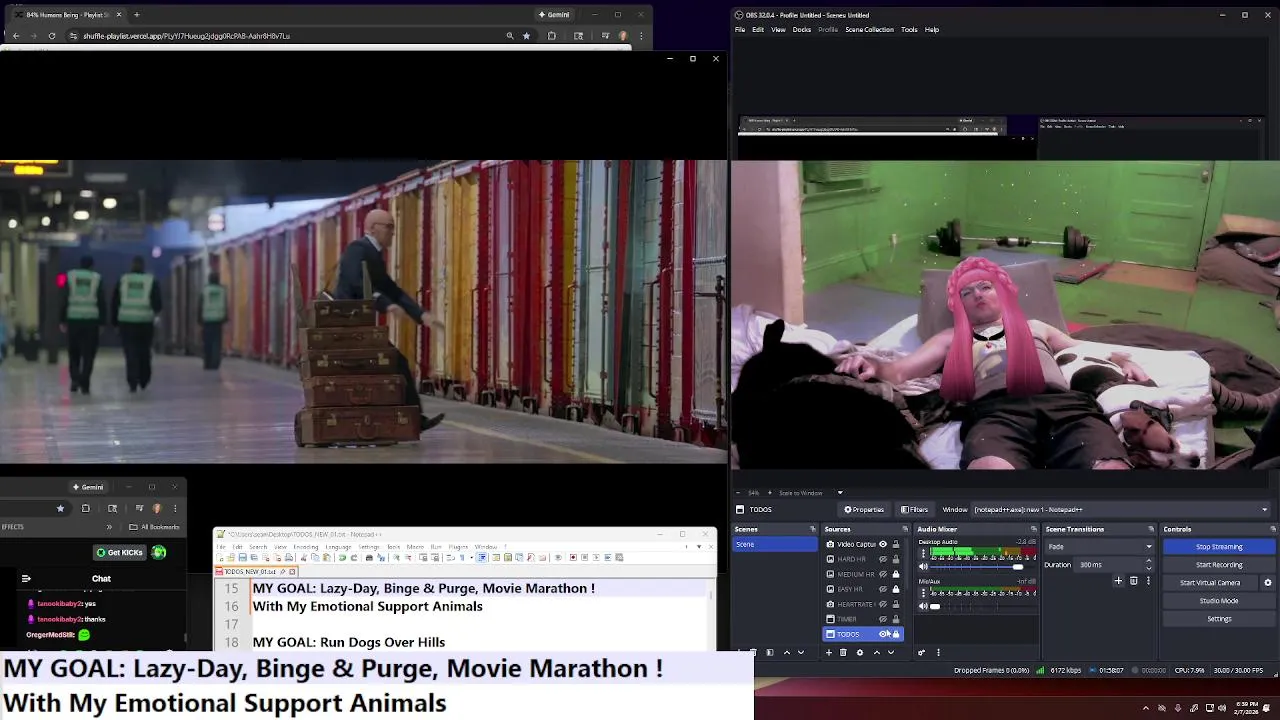Click Start Virtual Camera button
1280x720 pixels.
(x=1210, y=583)
